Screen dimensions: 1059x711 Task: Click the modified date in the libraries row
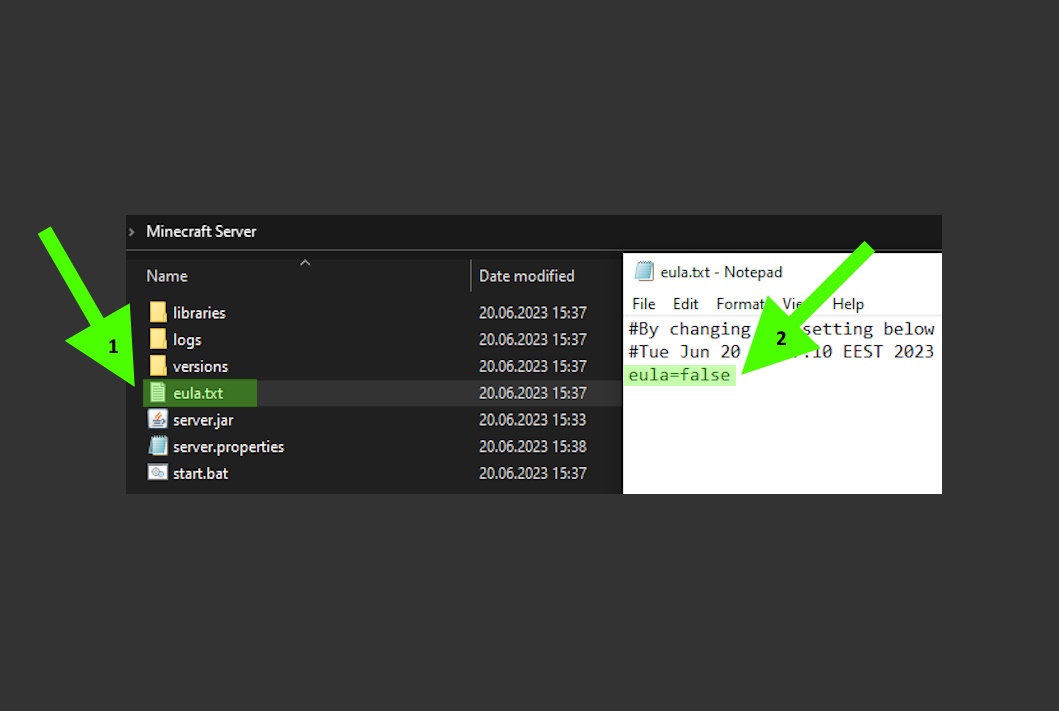(533, 313)
